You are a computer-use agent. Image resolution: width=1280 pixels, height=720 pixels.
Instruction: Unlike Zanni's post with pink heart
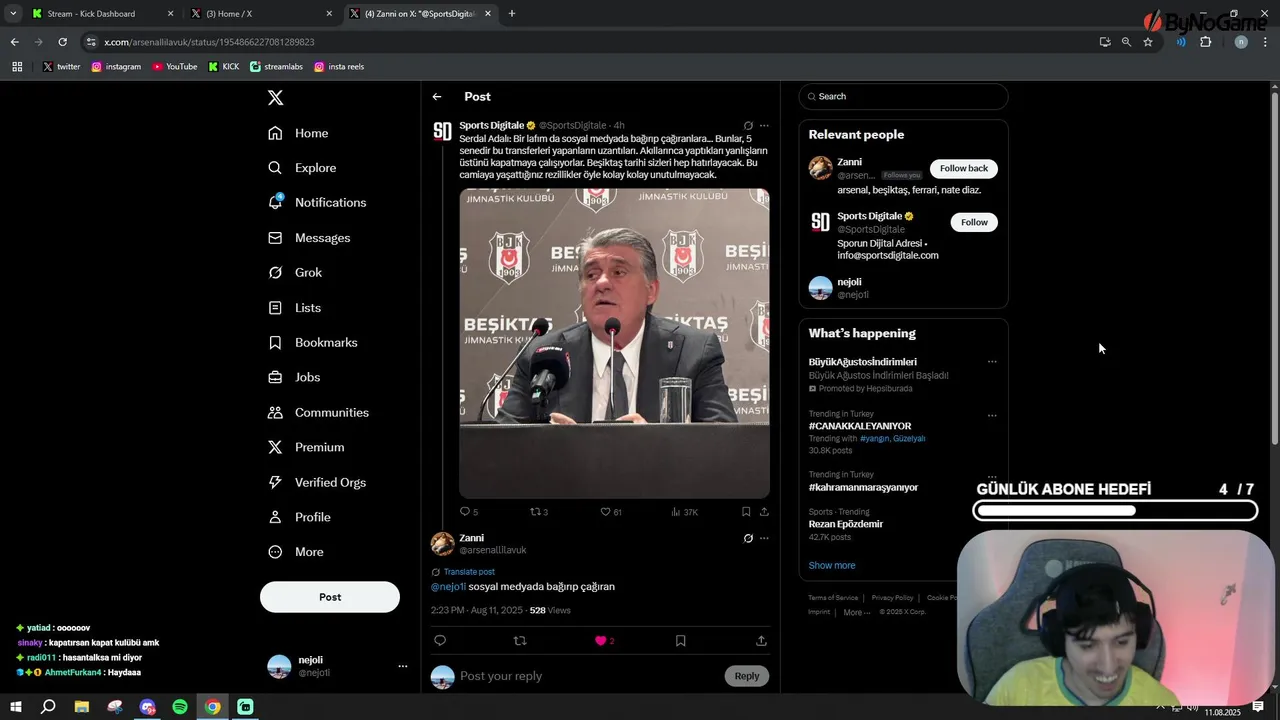click(x=601, y=641)
